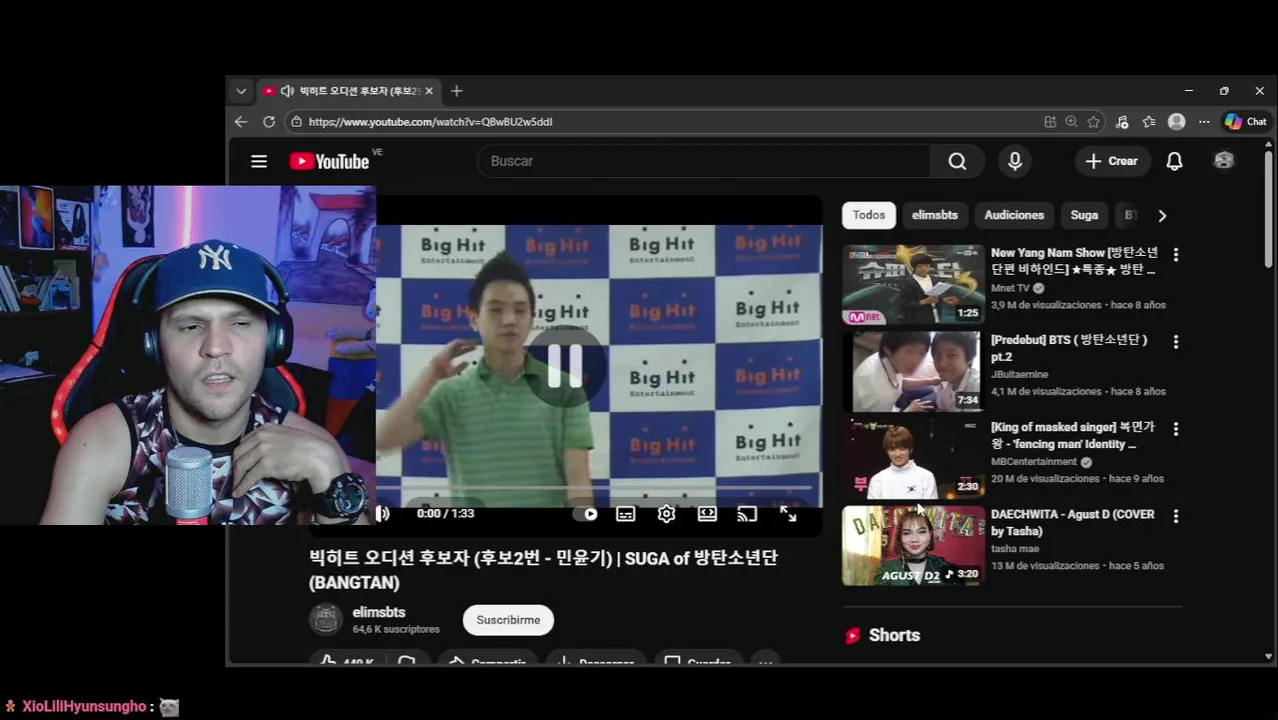Viewport: 1278px width, 720px height.
Task: Open the browser profile icon
Action: pyautogui.click(x=1177, y=122)
